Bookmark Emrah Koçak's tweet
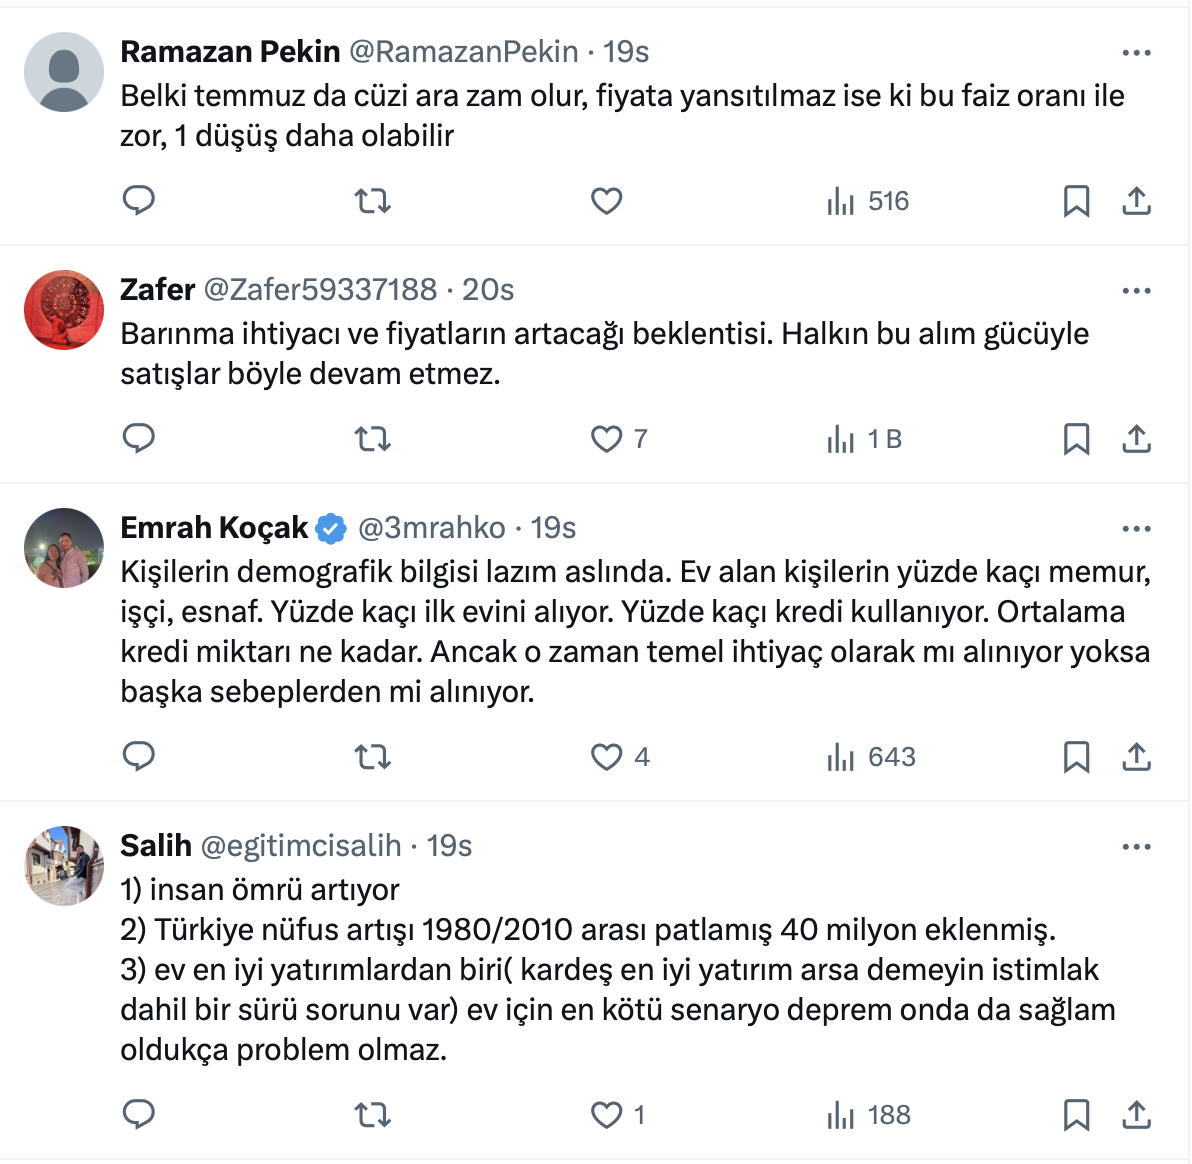Screen dimensions: 1192x1164 [1076, 757]
